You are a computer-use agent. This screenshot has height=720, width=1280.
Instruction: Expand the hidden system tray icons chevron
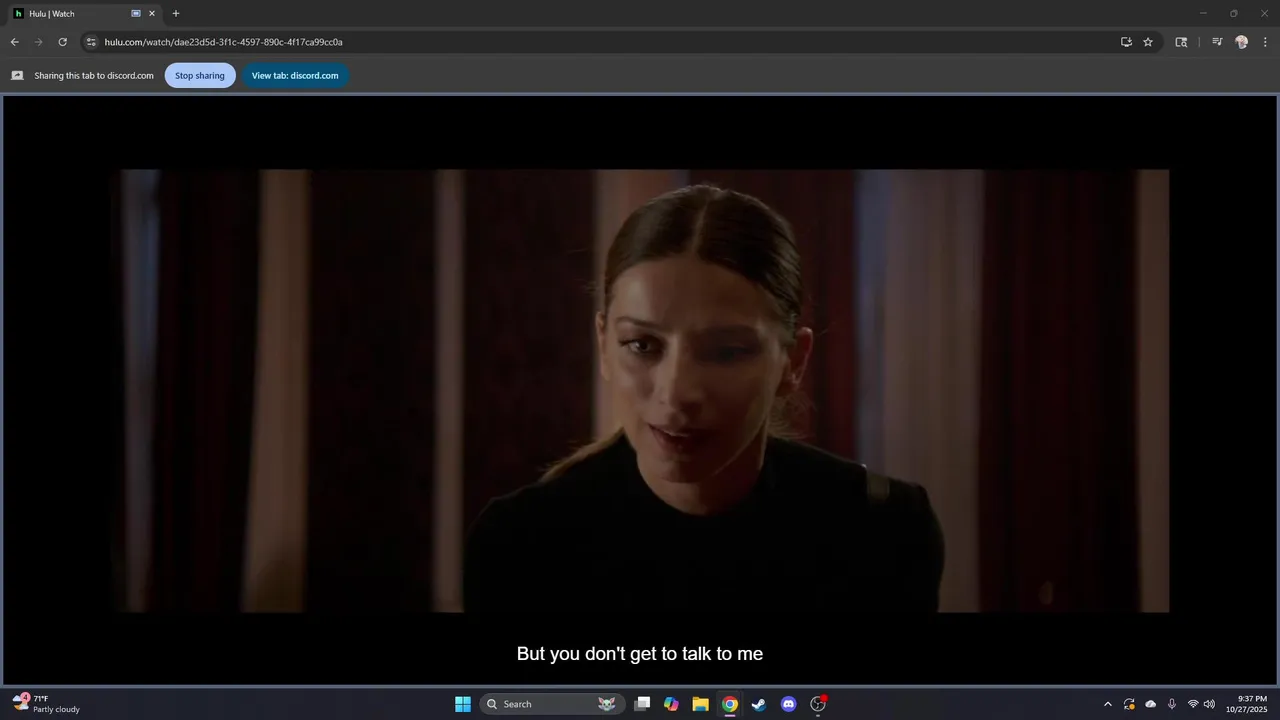[1107, 704]
